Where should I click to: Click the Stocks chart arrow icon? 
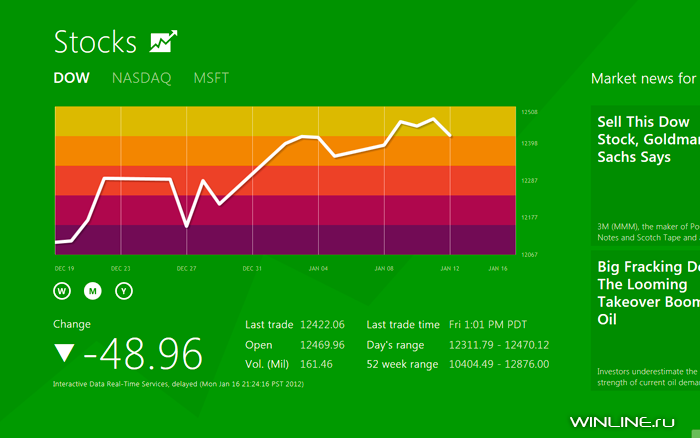[163, 42]
